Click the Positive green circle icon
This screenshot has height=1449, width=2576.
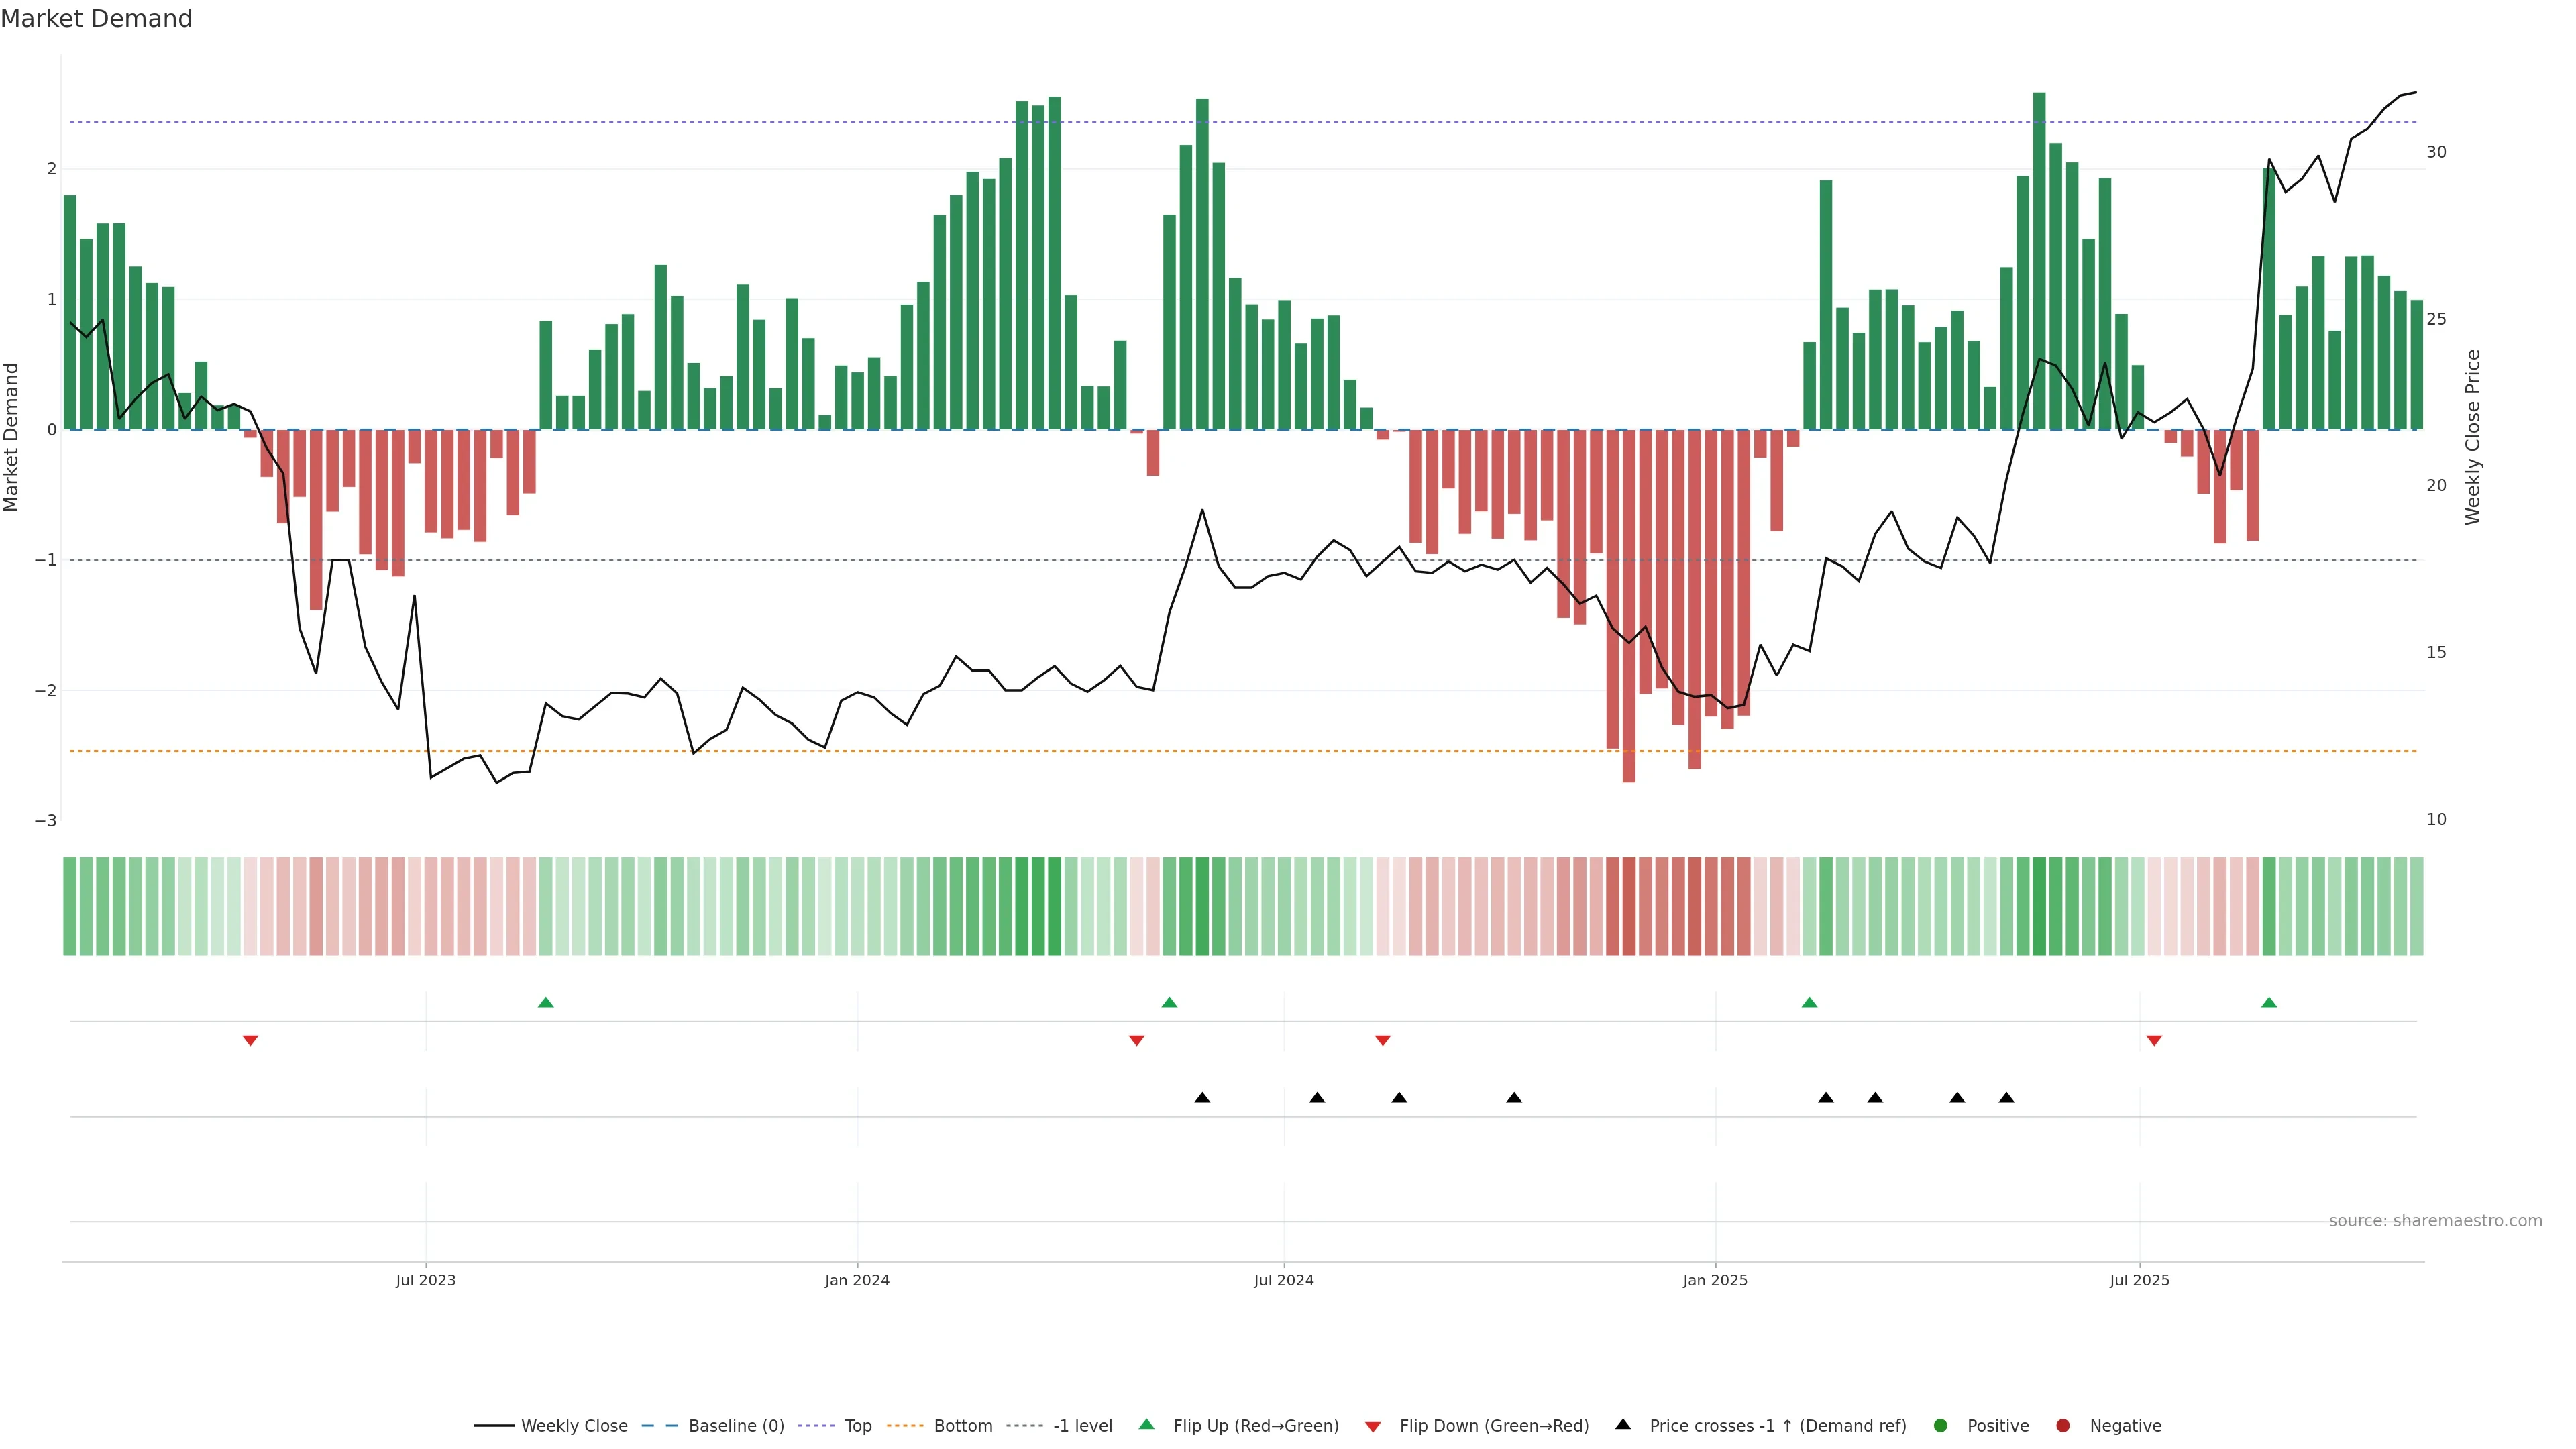1941,1426
